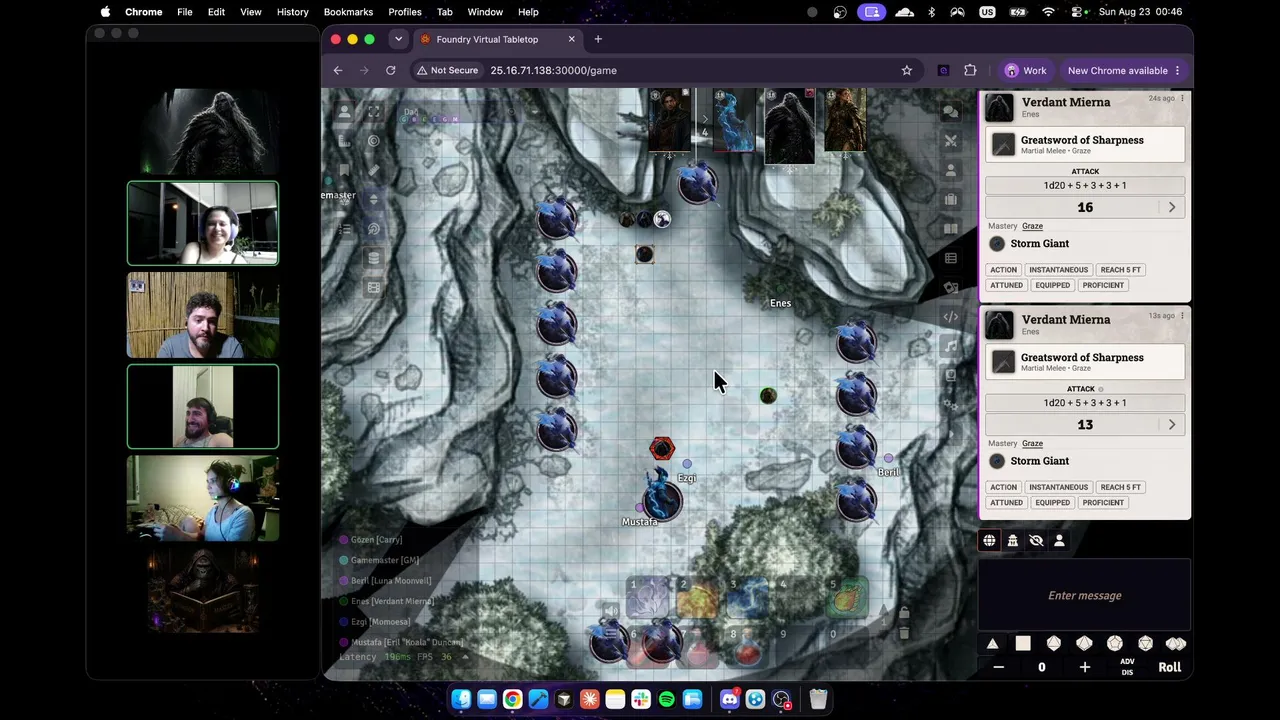Set roll mode to Blind GM Roll
This screenshot has width=1280, height=720.
coord(1036,541)
